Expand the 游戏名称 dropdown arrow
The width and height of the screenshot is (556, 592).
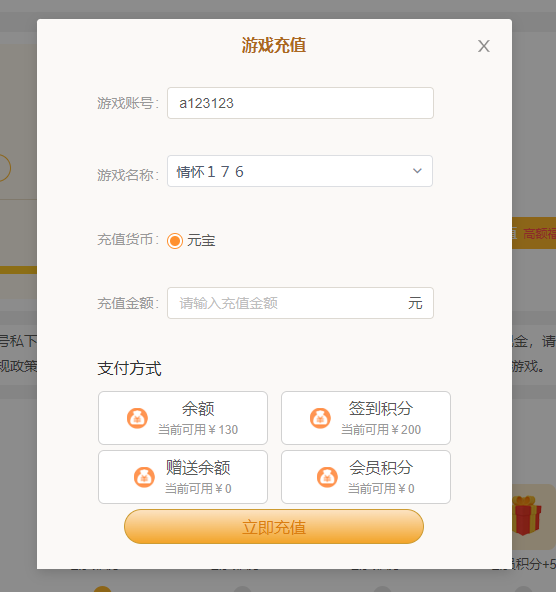417,171
